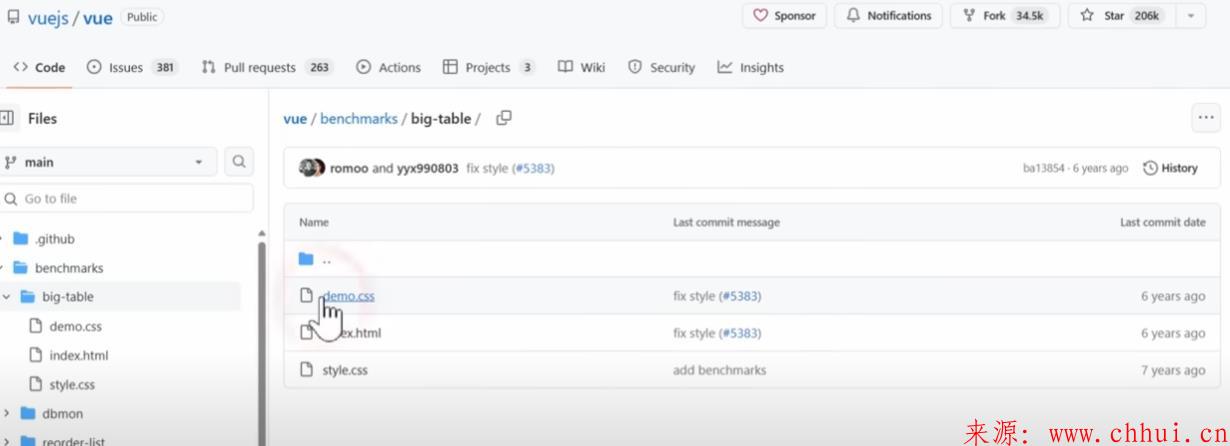Collapse the big-table folder chevron
This screenshot has width=1230, height=446.
[7, 297]
